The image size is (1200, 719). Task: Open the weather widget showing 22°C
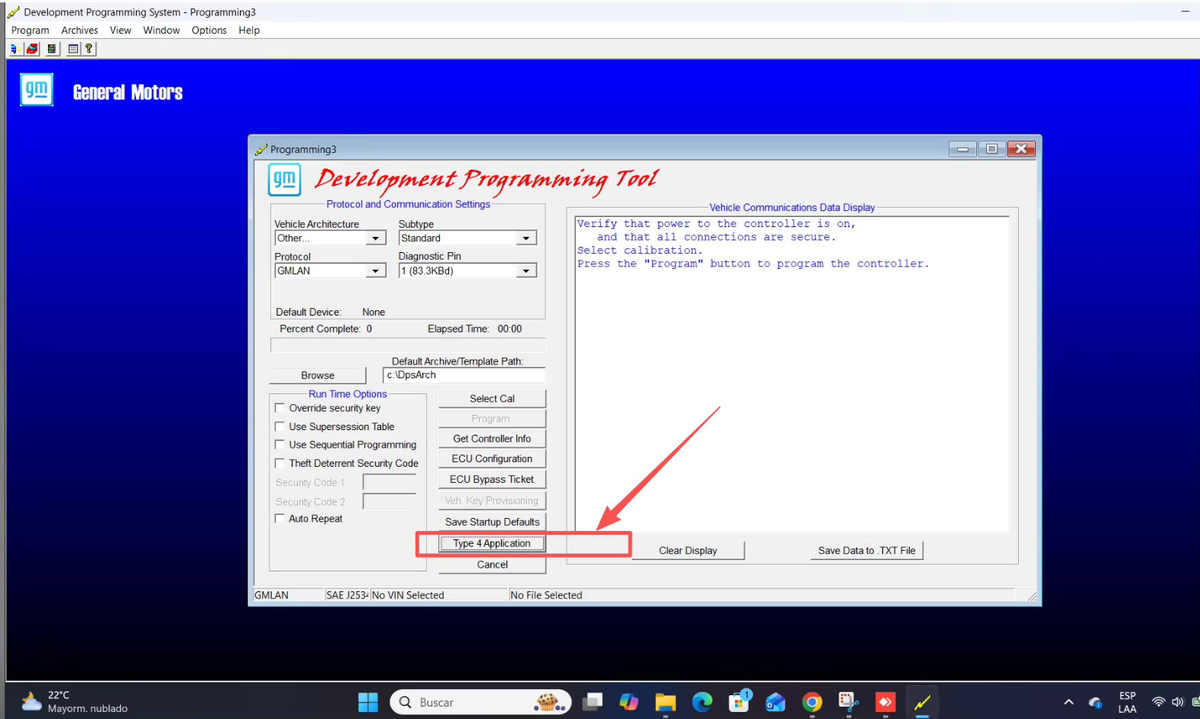(74, 701)
